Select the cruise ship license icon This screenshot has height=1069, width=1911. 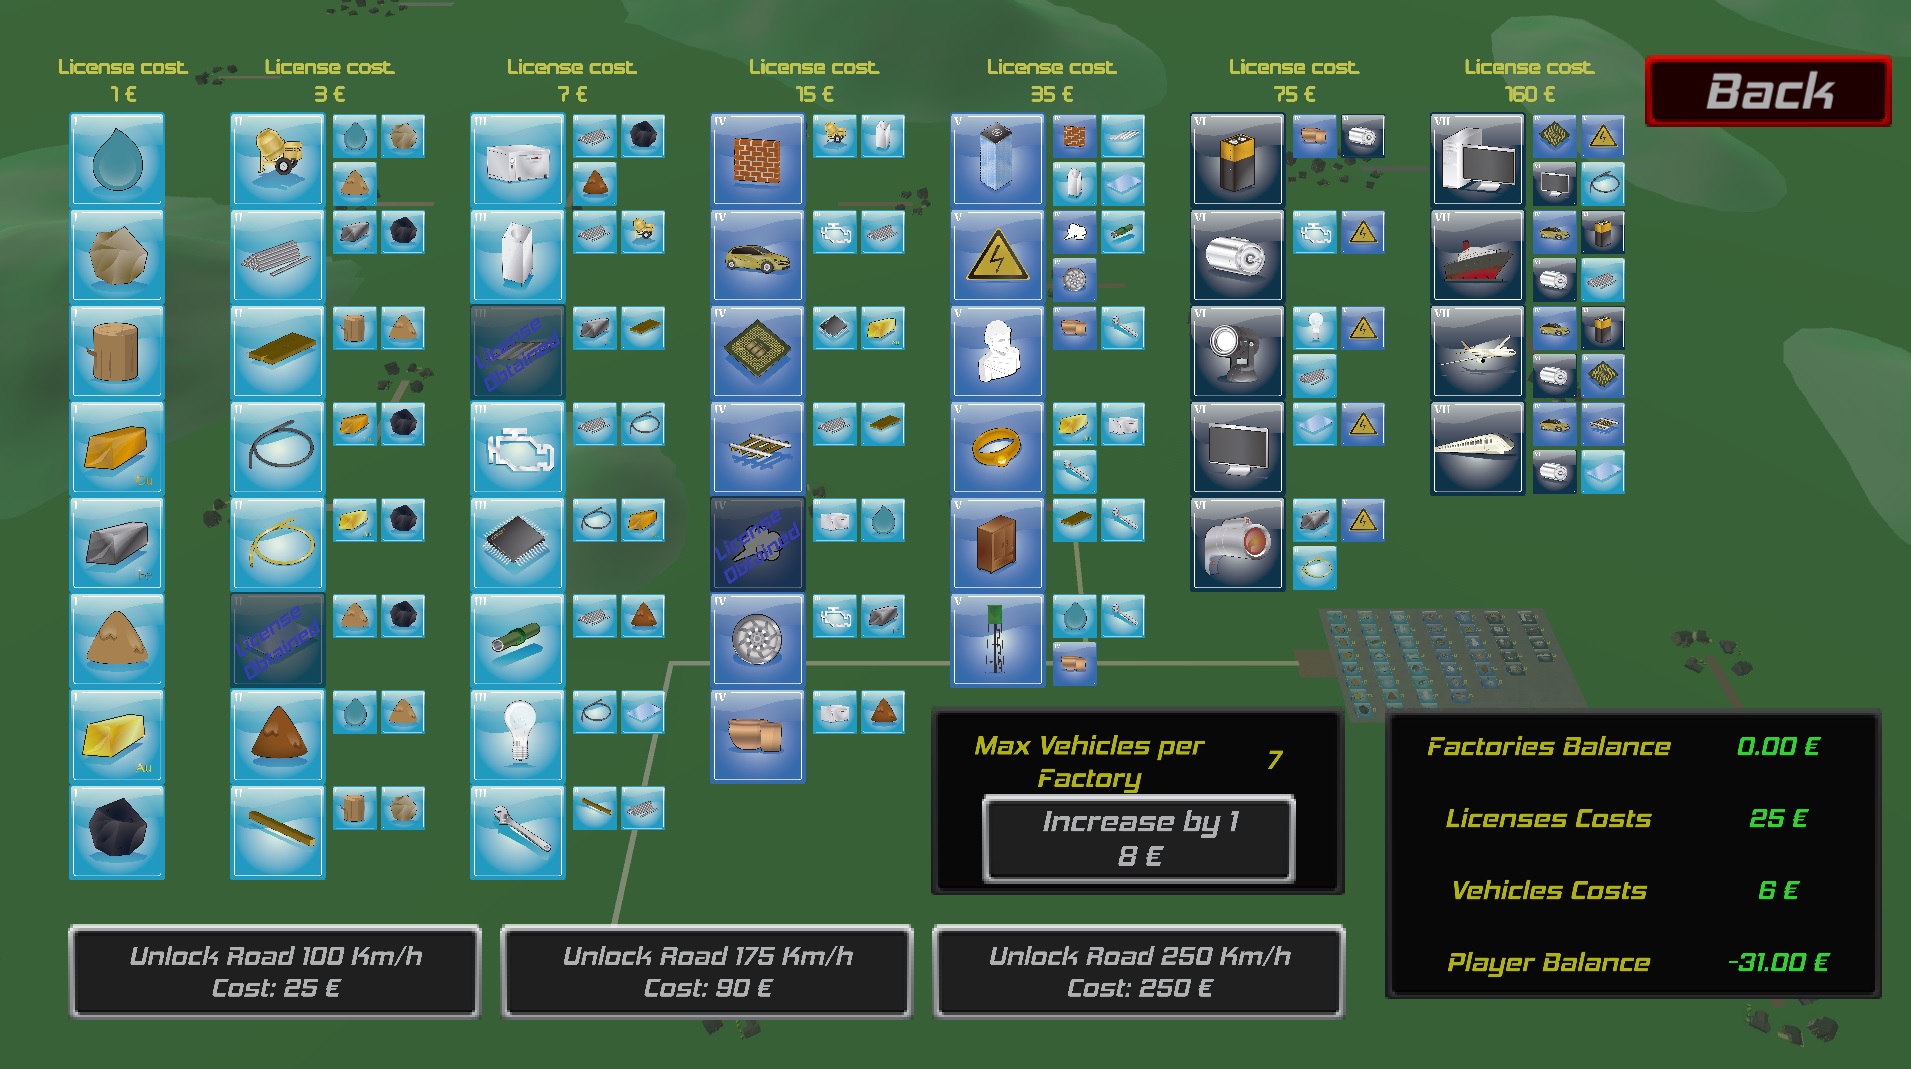(x=1477, y=256)
